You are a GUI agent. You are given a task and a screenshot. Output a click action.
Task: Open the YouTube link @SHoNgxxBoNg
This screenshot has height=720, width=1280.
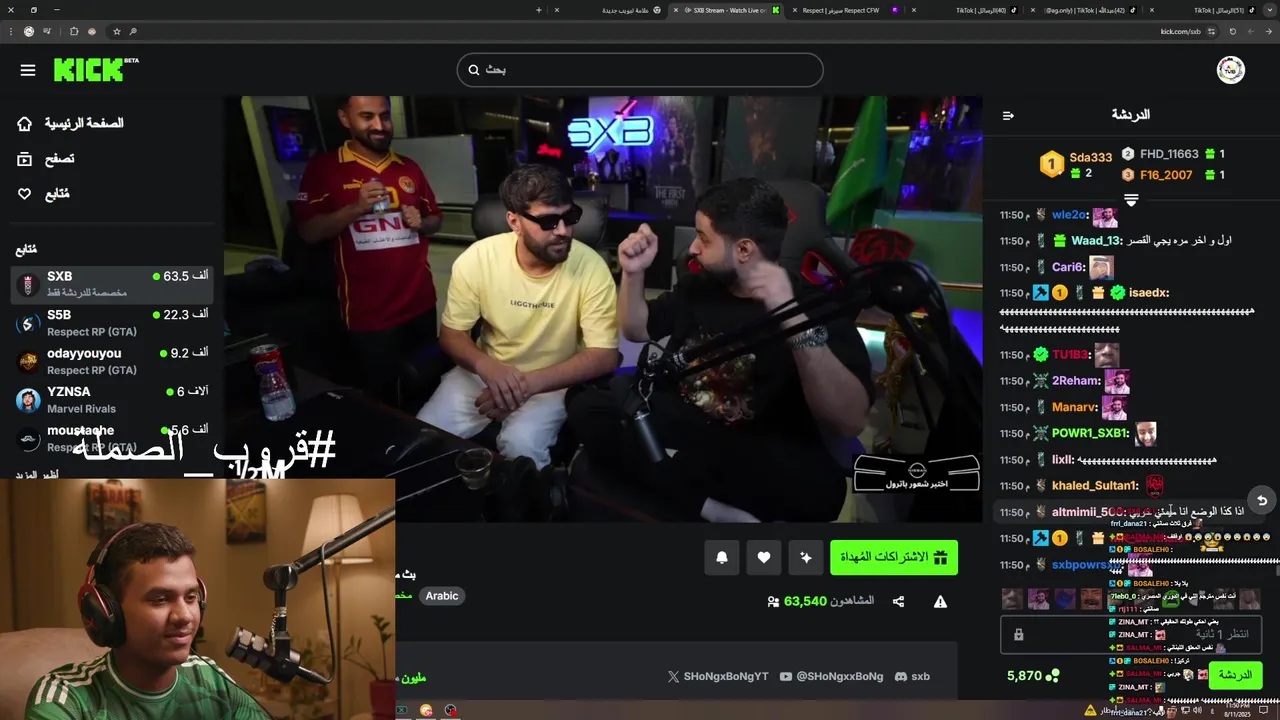click(831, 676)
